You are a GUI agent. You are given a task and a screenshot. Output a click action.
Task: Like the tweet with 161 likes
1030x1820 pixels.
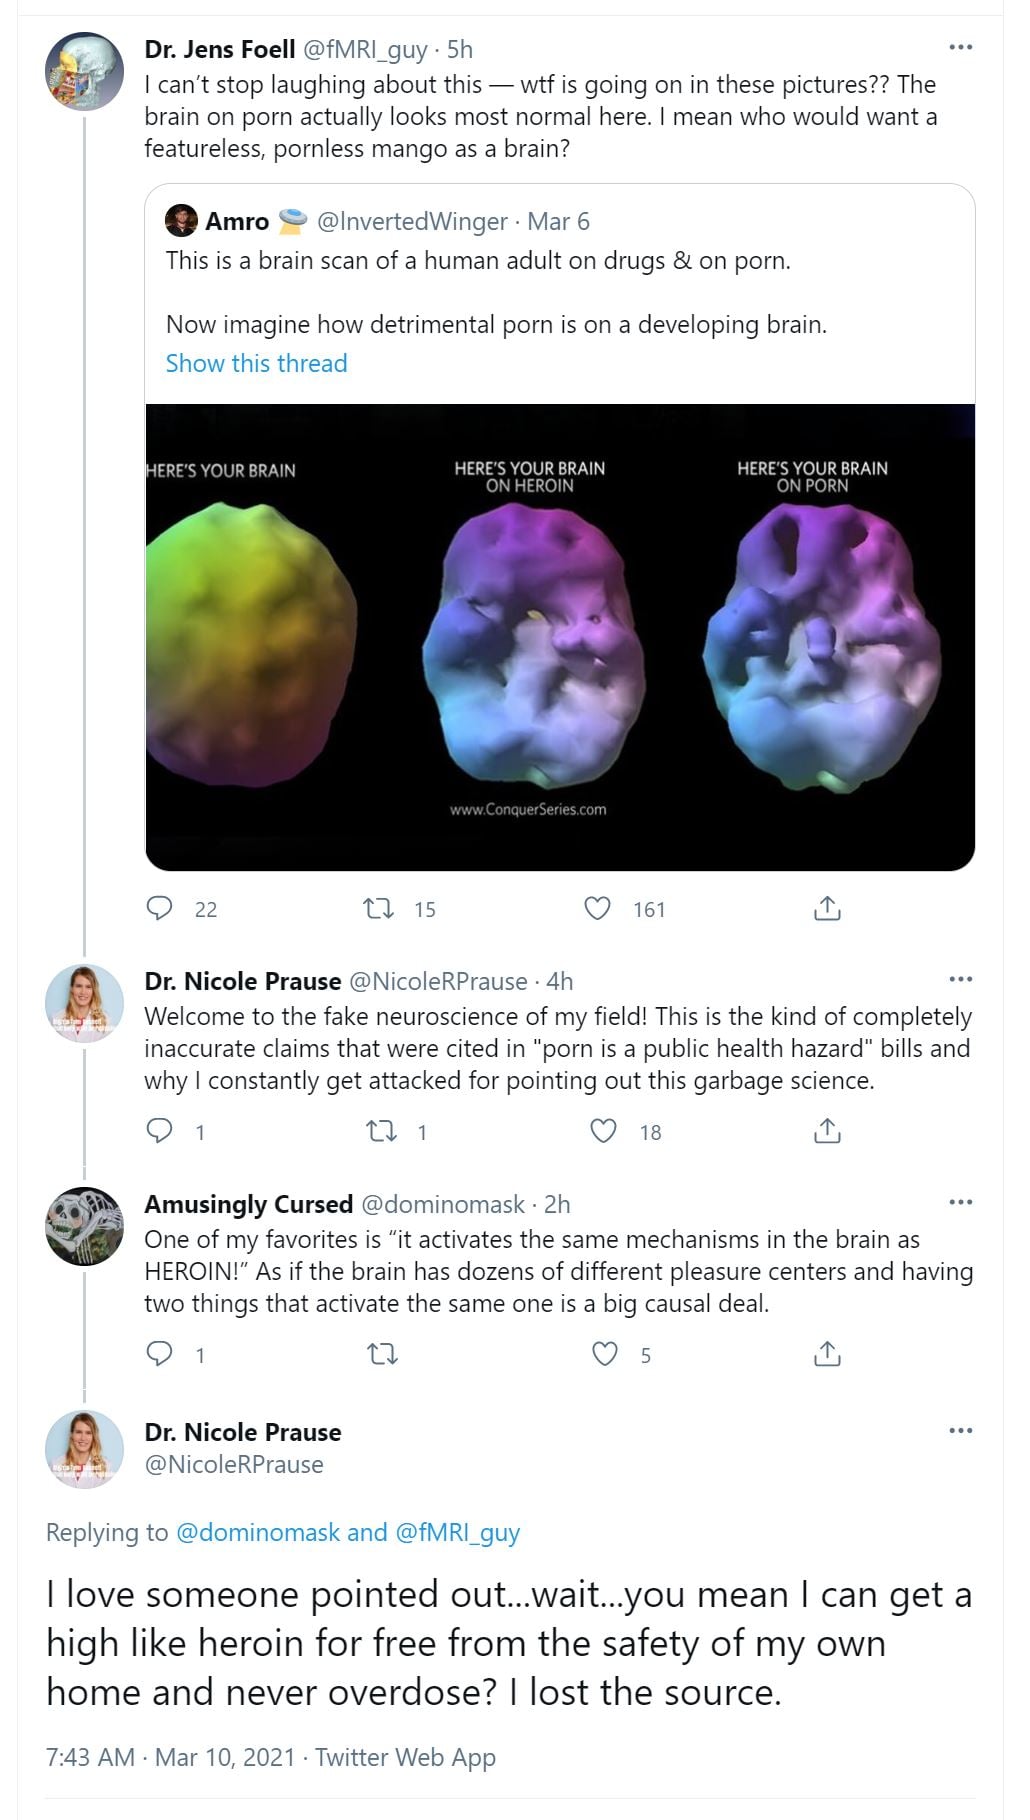(x=598, y=908)
